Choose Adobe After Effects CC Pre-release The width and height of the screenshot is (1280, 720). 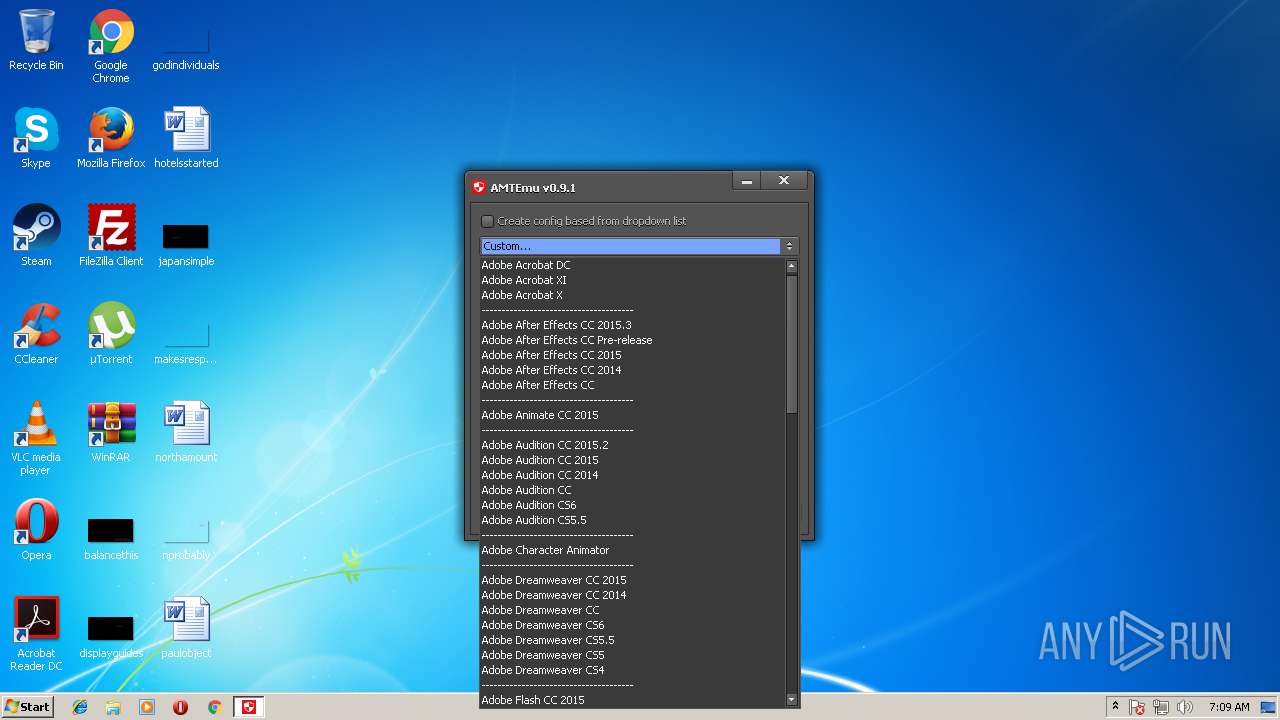point(632,340)
